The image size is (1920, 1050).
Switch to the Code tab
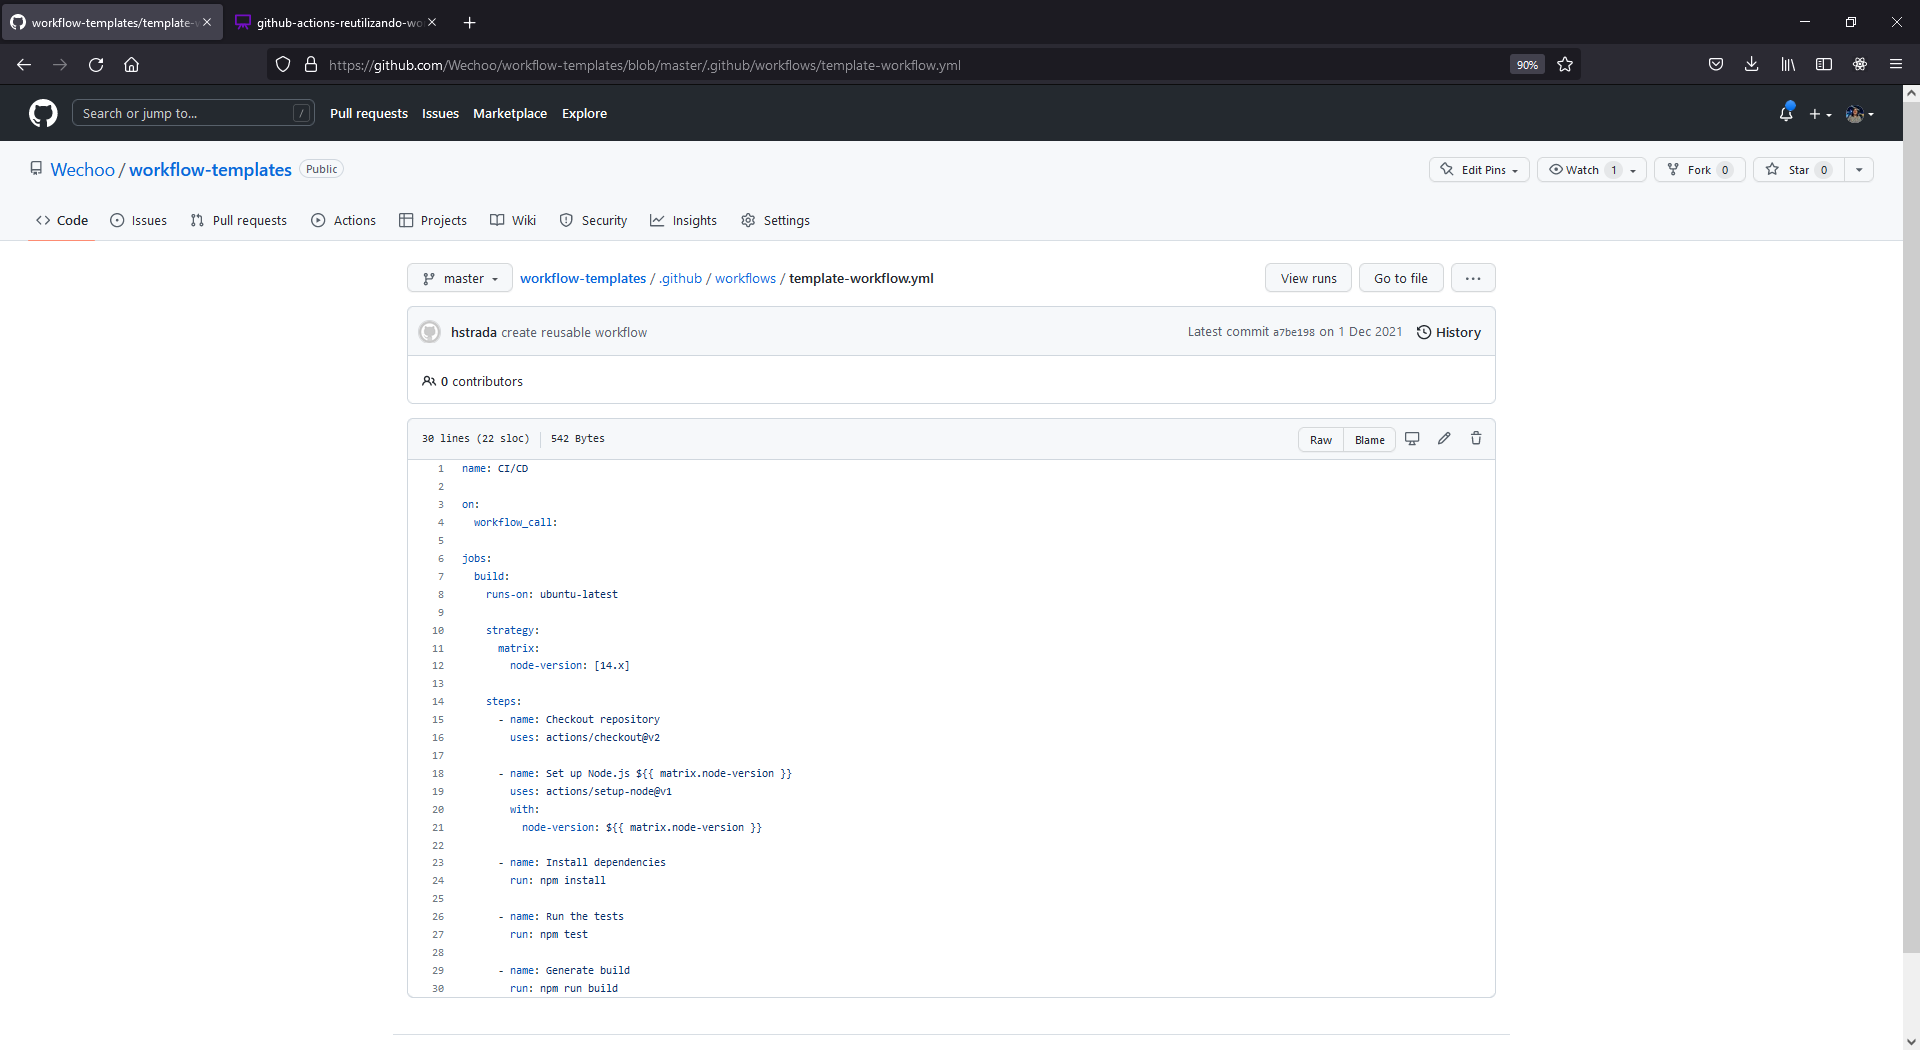pos(62,221)
